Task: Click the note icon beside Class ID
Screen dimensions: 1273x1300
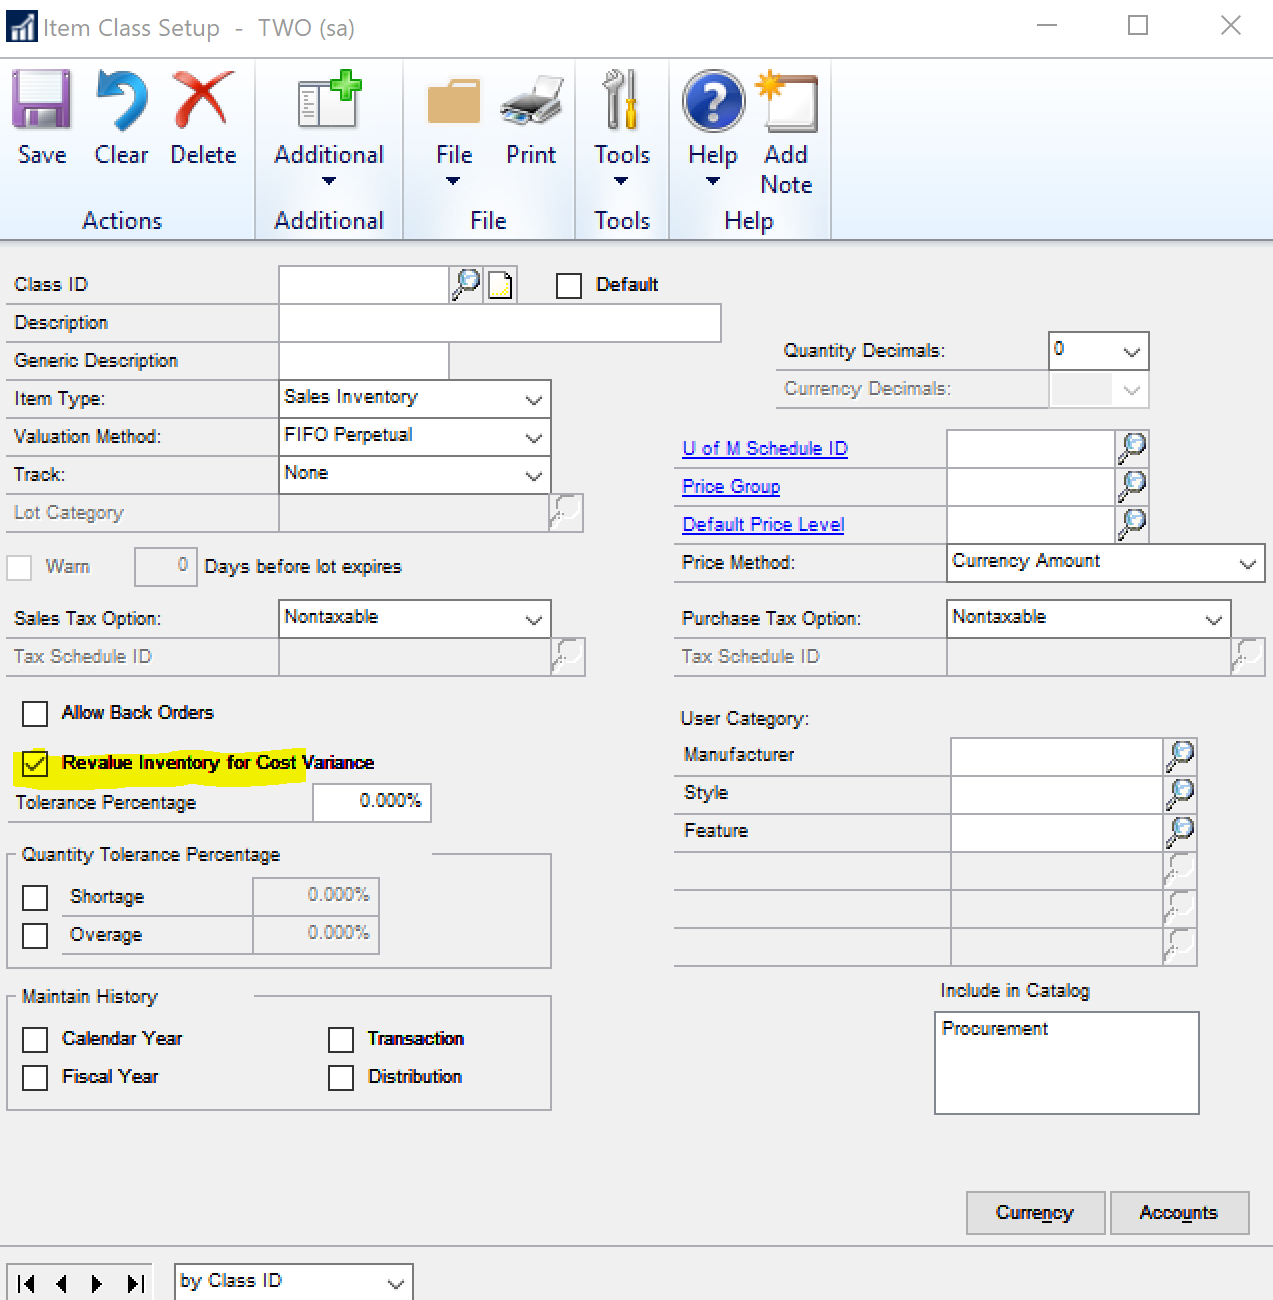Action: 501,286
